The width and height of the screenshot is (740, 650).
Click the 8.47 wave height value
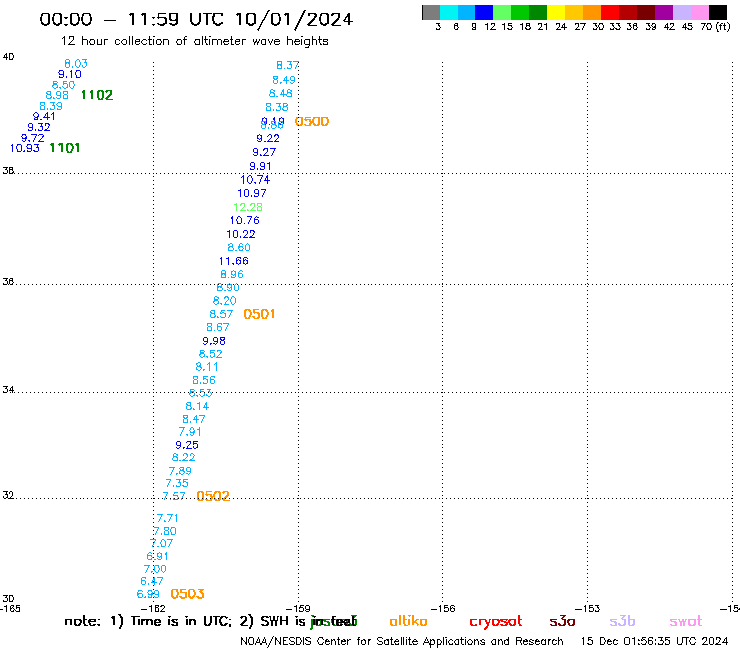tap(194, 420)
